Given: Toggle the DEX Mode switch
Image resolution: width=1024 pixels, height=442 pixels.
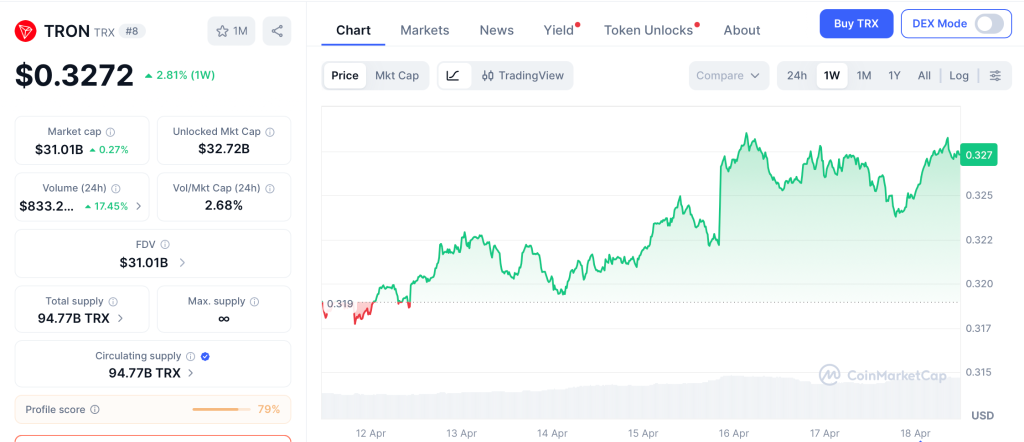Looking at the screenshot, I should click(988, 24).
